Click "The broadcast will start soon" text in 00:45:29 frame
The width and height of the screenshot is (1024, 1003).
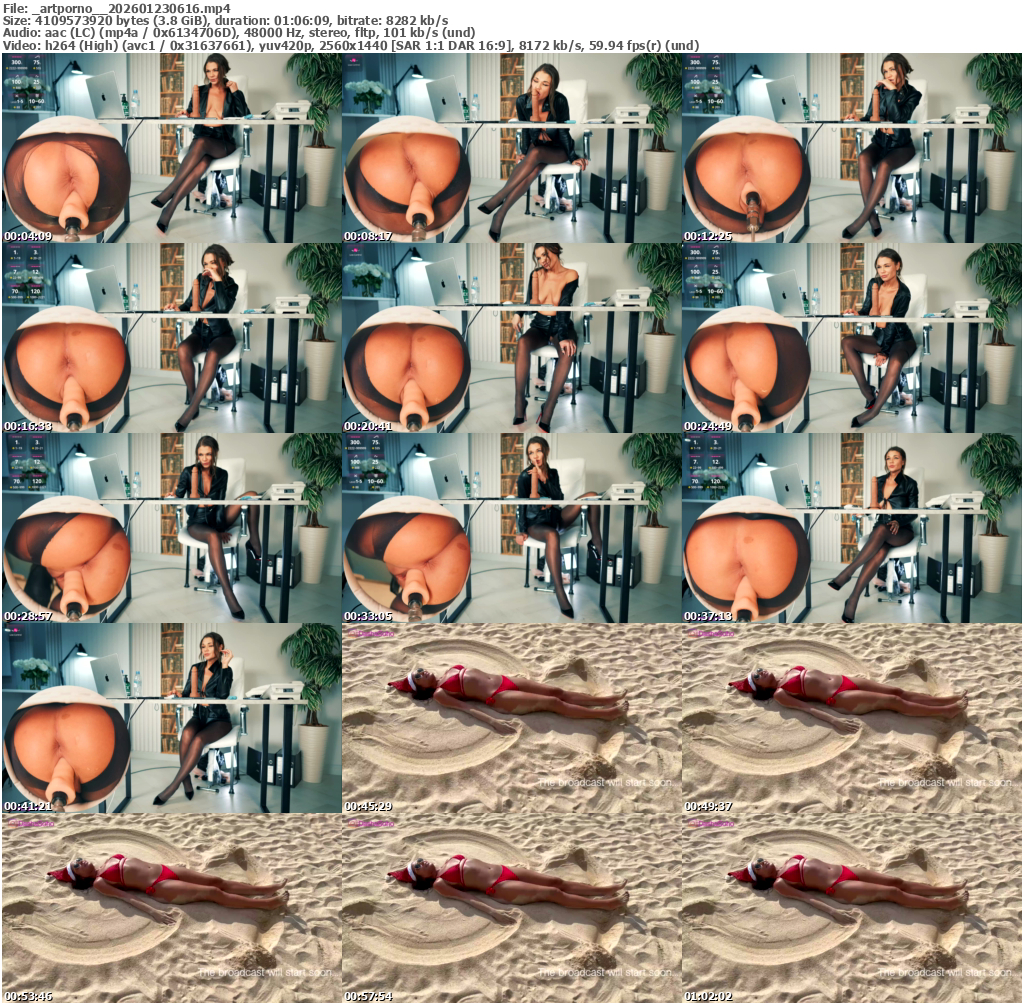pos(603,782)
